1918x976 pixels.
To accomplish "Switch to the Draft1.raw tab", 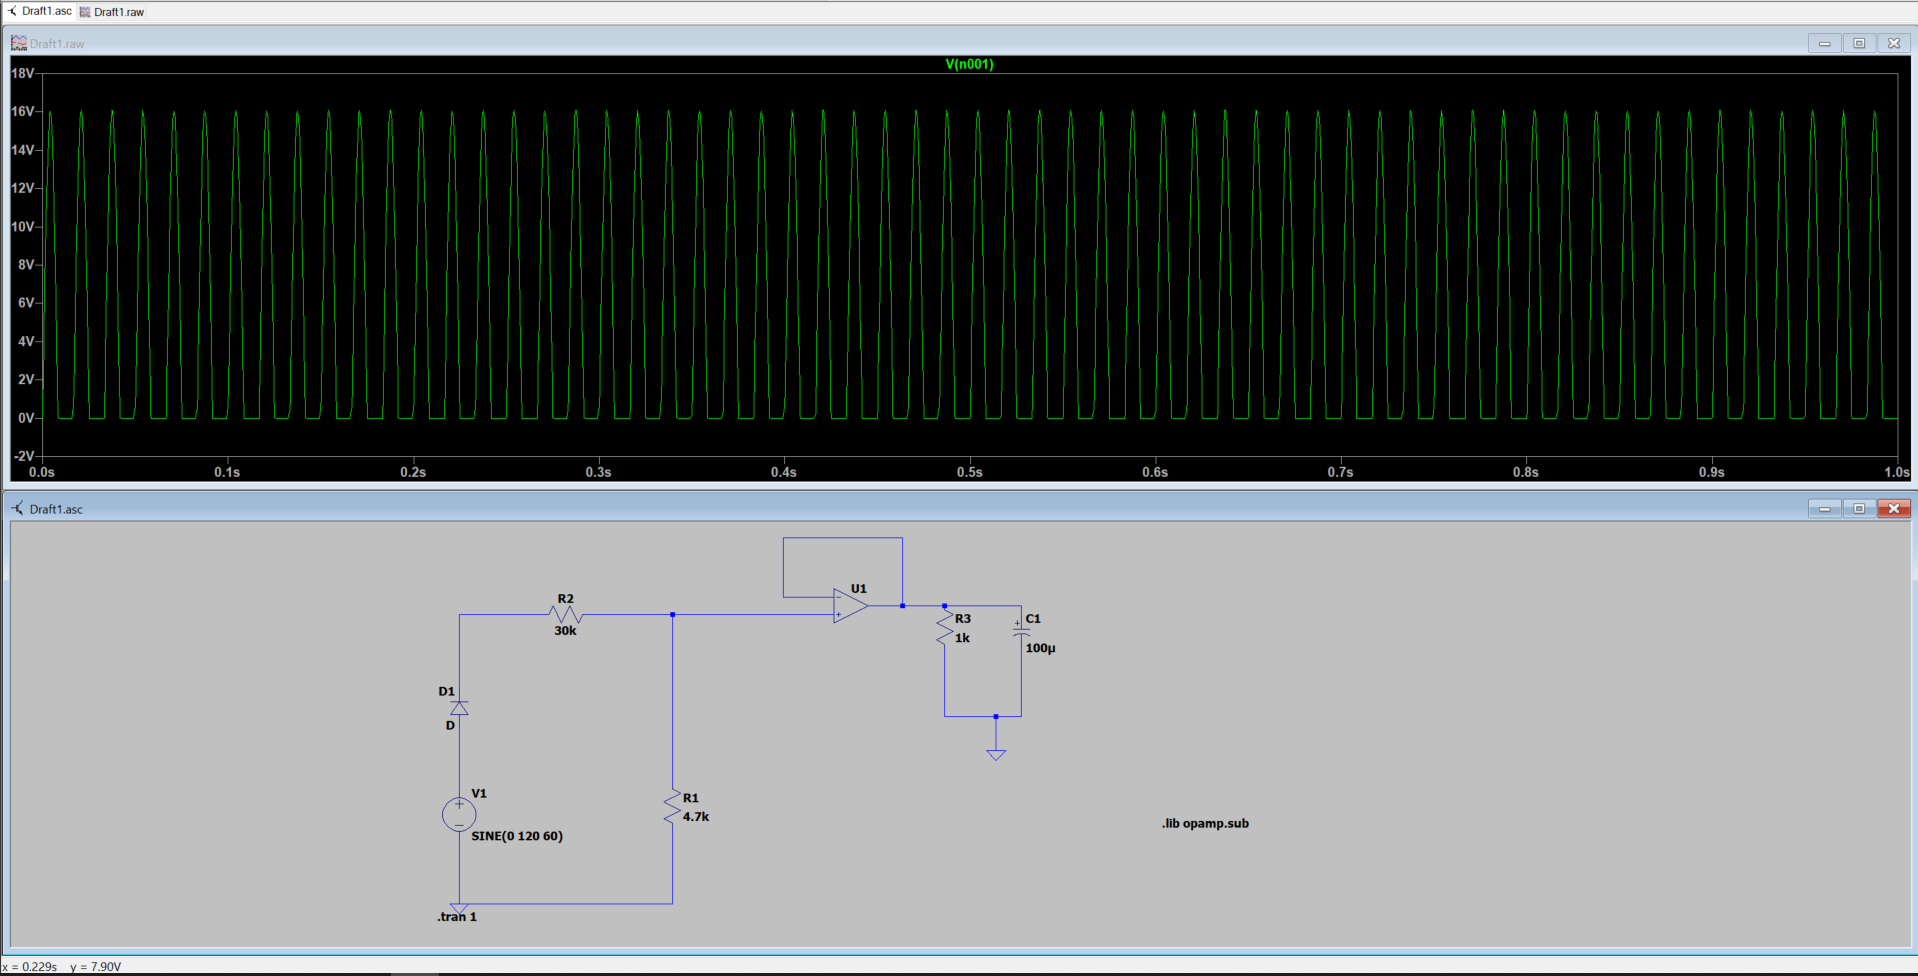I will (x=112, y=12).
